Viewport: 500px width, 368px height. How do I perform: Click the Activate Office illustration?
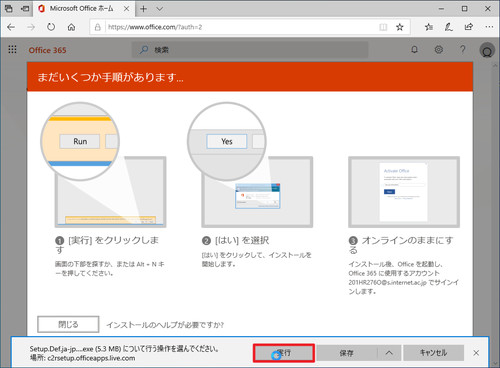(x=404, y=192)
